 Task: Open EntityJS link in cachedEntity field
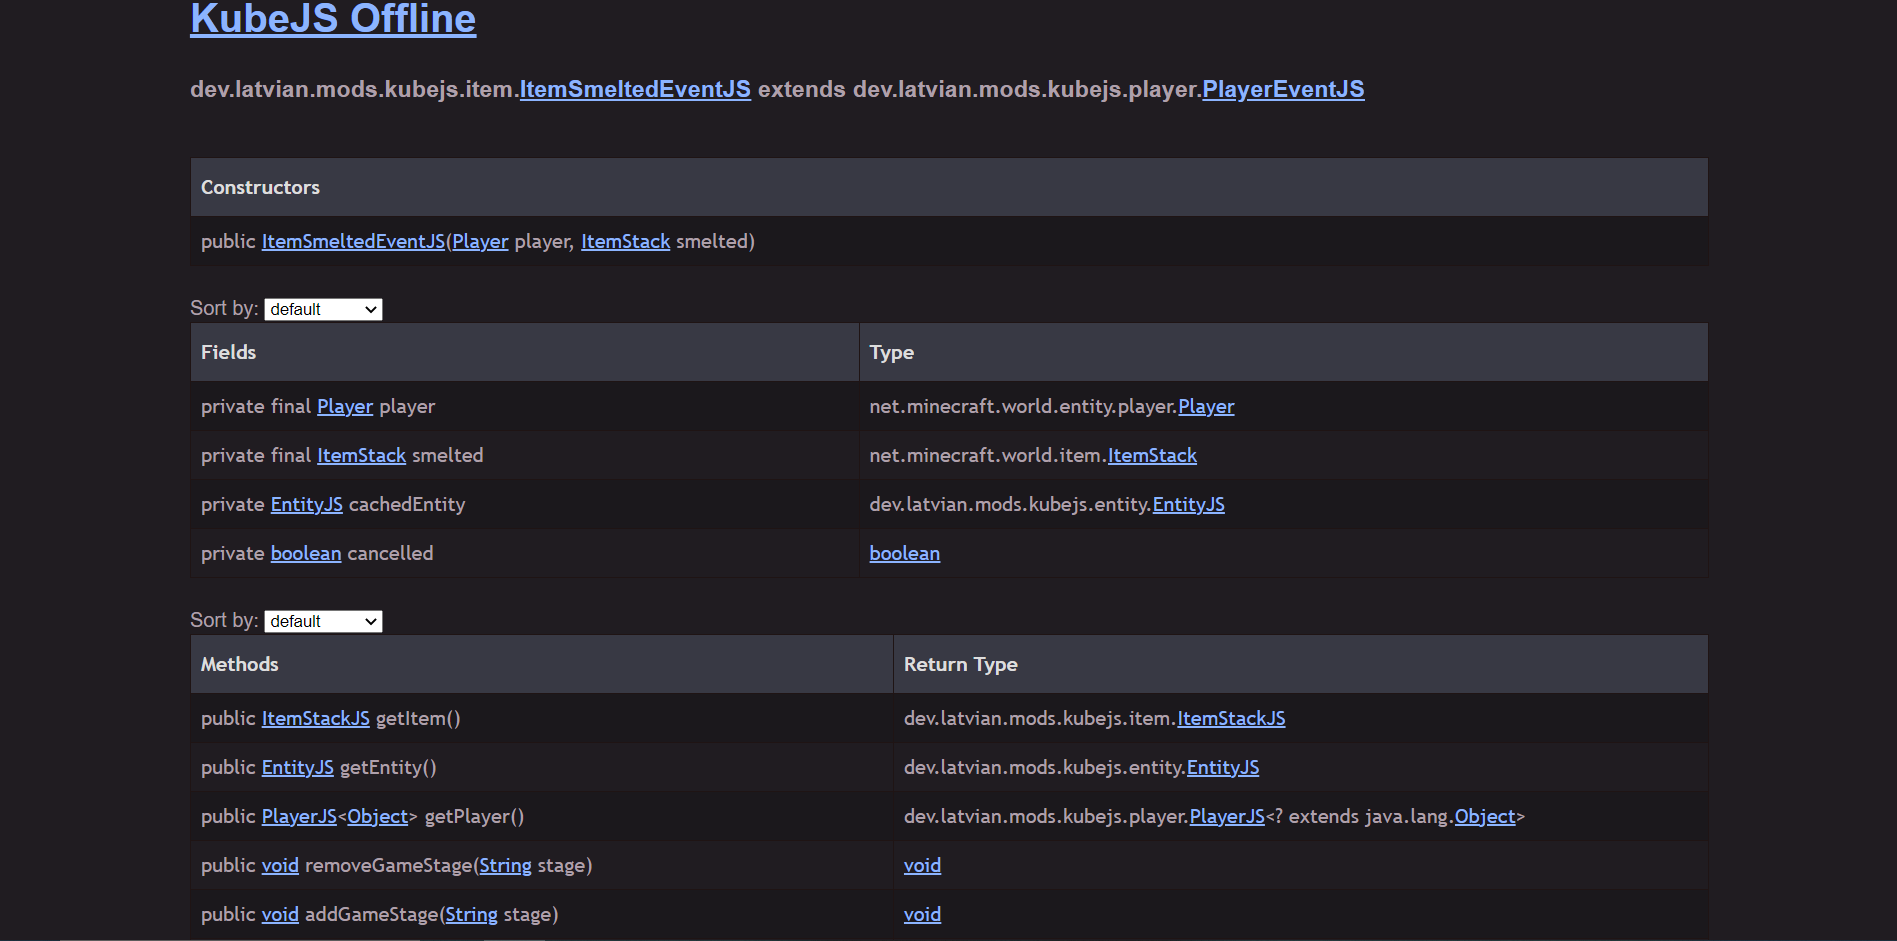click(x=306, y=504)
